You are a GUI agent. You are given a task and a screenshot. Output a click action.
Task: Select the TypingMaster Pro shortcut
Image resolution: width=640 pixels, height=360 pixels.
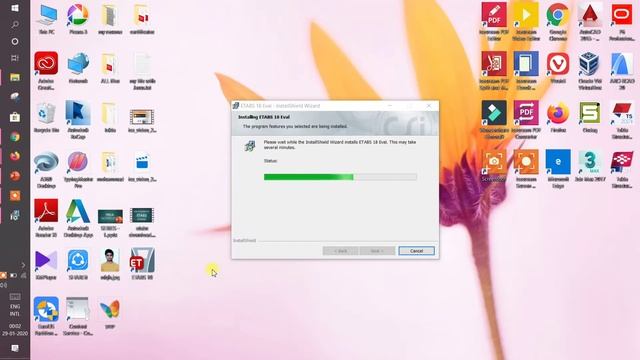(78, 169)
